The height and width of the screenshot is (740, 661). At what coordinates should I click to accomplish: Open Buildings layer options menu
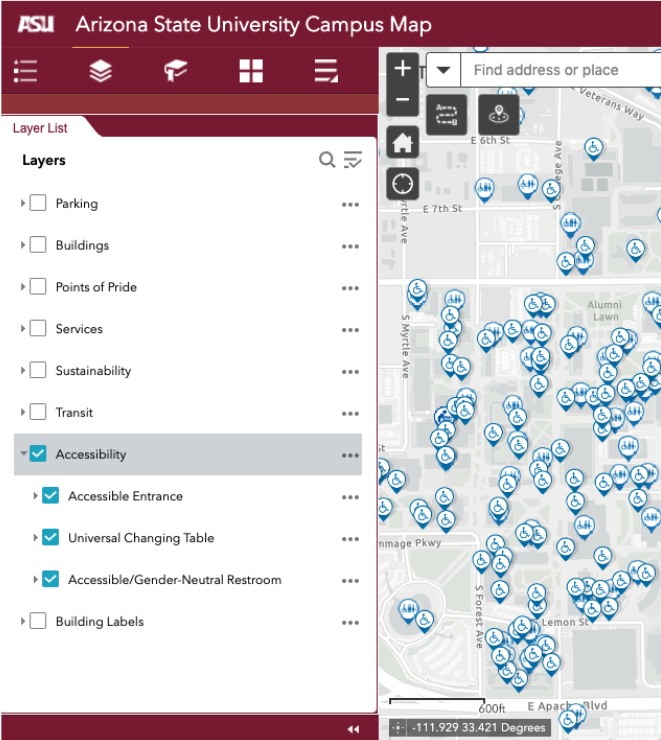pyautogui.click(x=350, y=246)
